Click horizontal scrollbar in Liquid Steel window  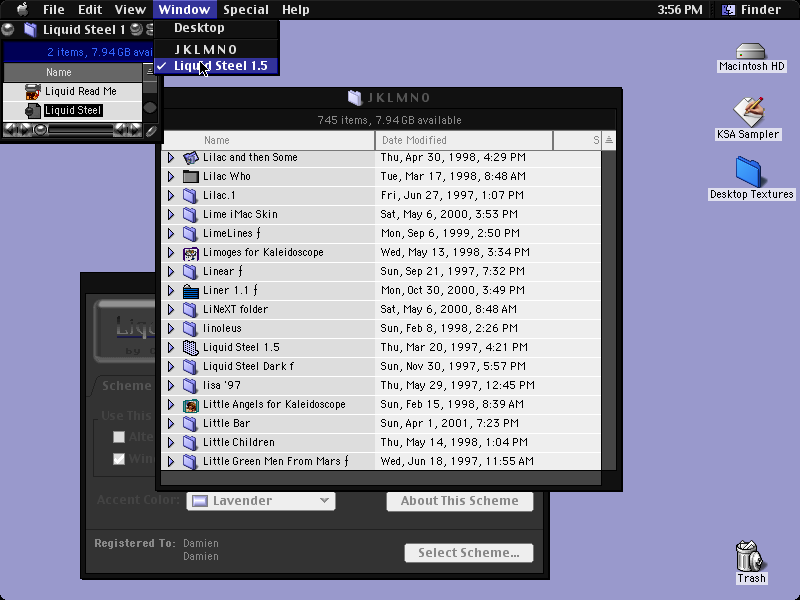pos(72,130)
